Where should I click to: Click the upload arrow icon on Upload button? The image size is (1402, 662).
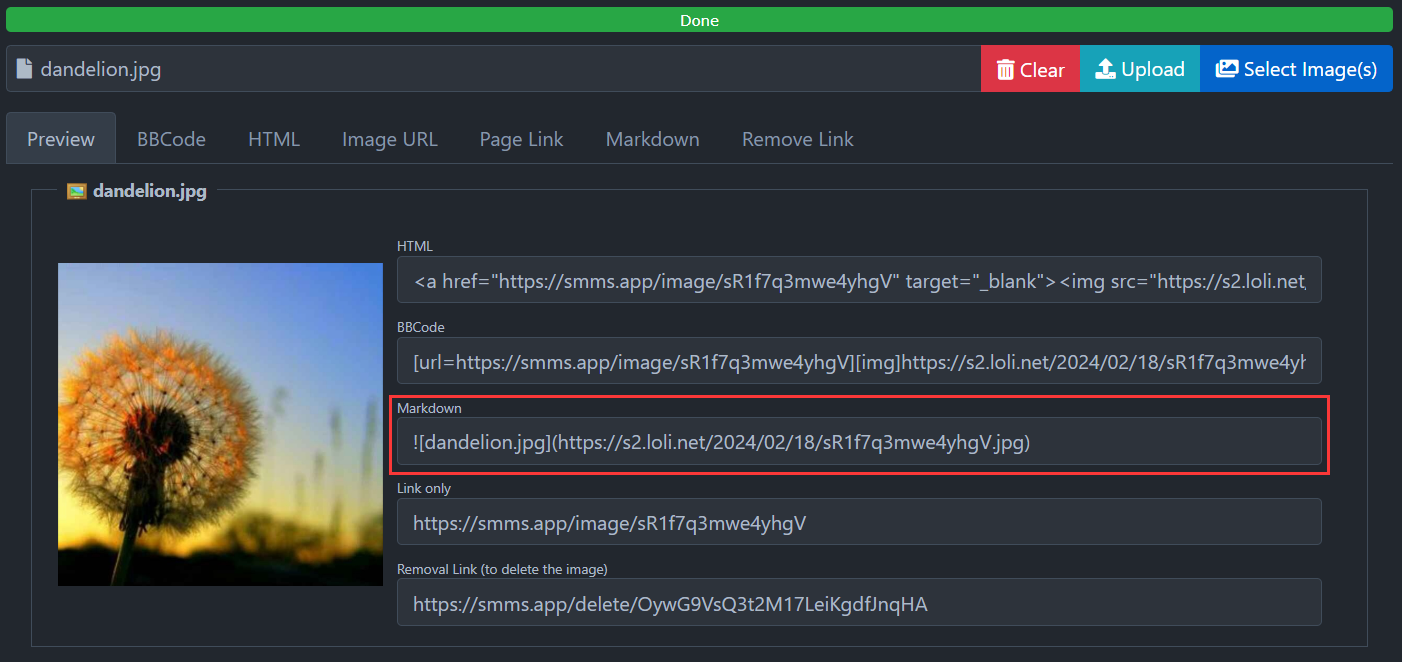[1105, 68]
